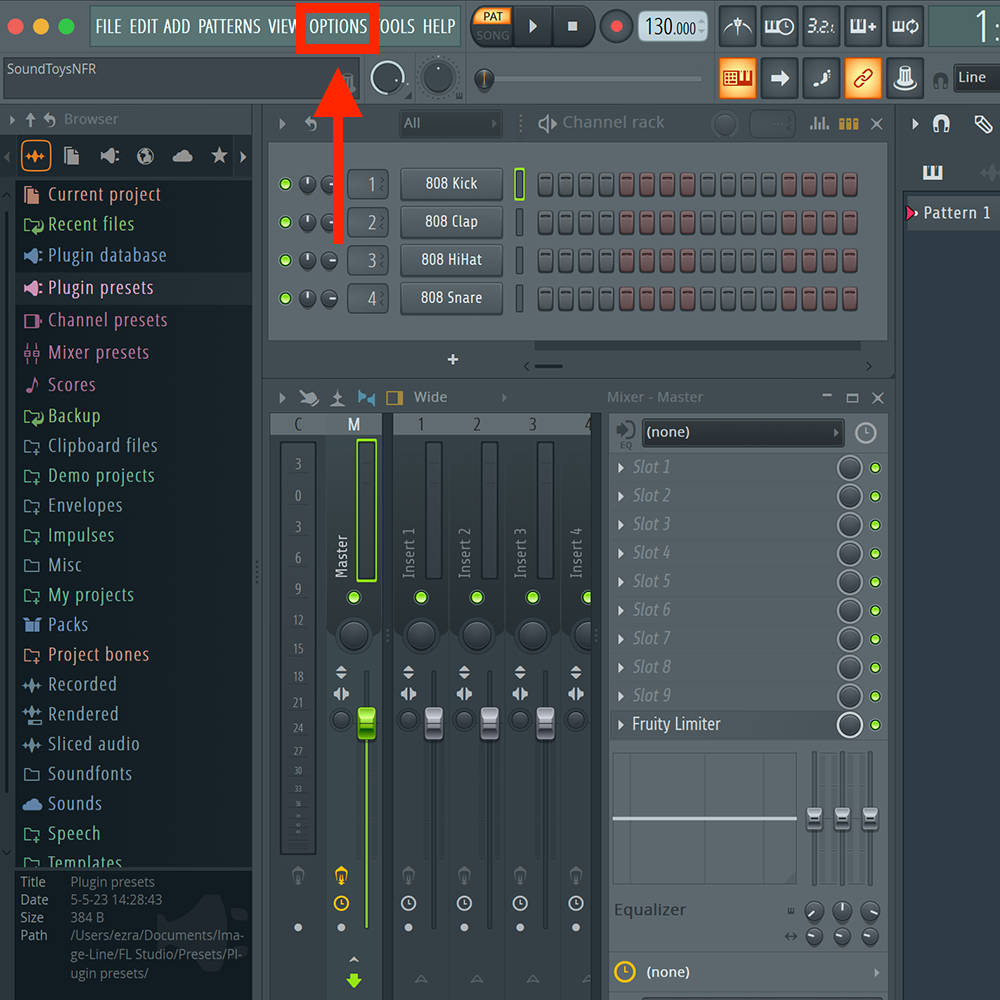
Task: Open the EDIT menu
Action: 143,27
